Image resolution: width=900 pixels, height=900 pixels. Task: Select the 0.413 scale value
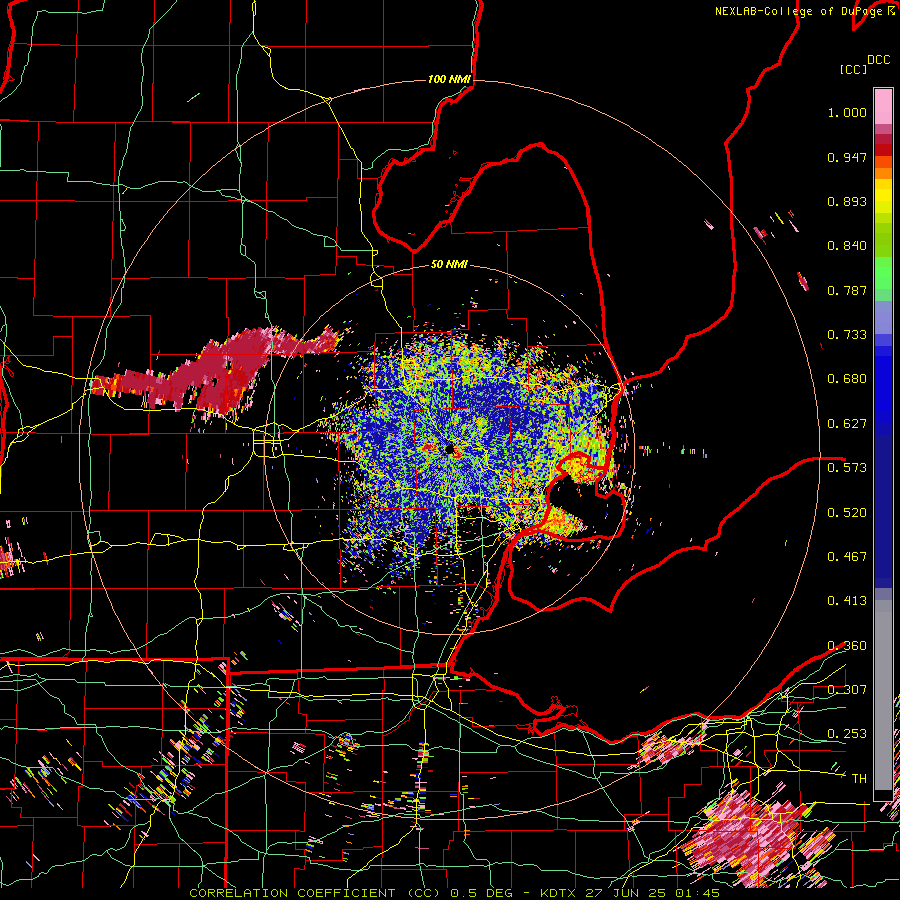tap(847, 601)
